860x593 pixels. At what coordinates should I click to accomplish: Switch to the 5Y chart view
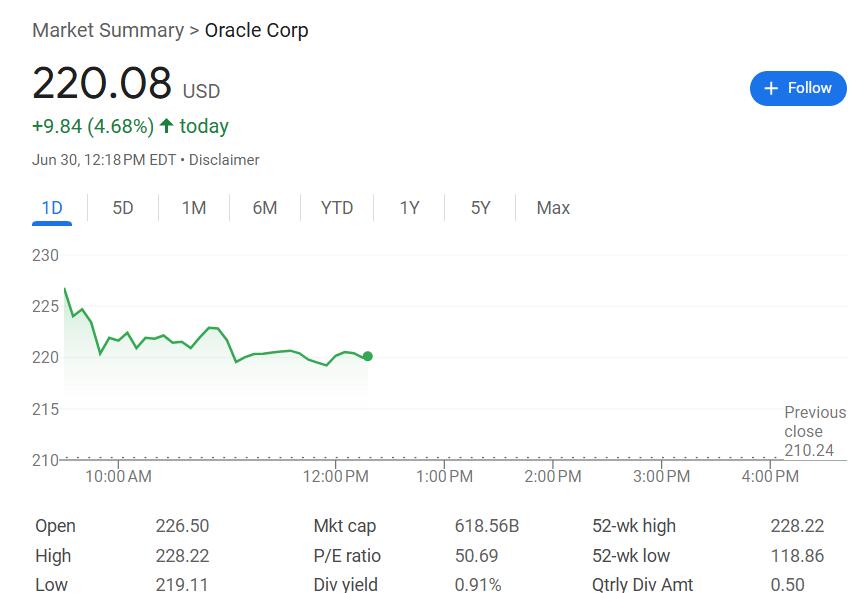[480, 208]
